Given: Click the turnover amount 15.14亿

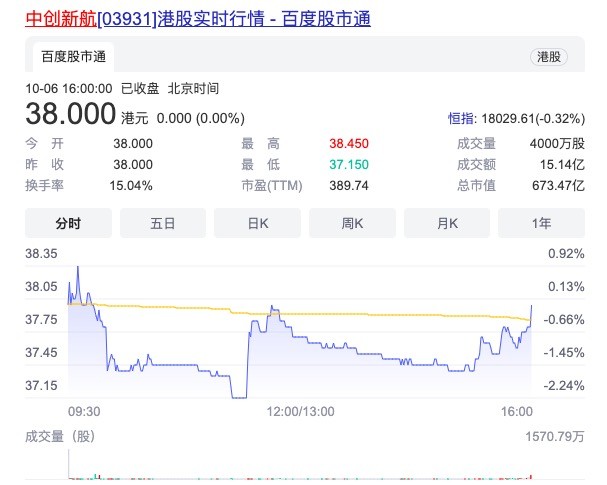Looking at the screenshot, I should pos(562,165).
